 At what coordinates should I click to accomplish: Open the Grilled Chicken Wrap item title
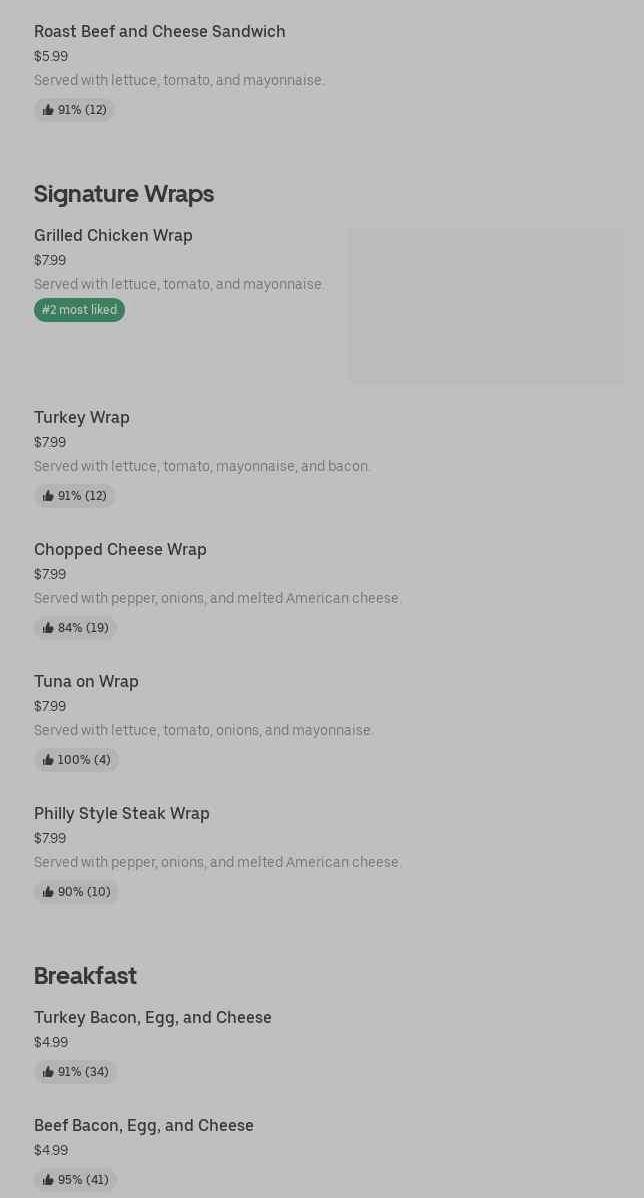tap(113, 236)
